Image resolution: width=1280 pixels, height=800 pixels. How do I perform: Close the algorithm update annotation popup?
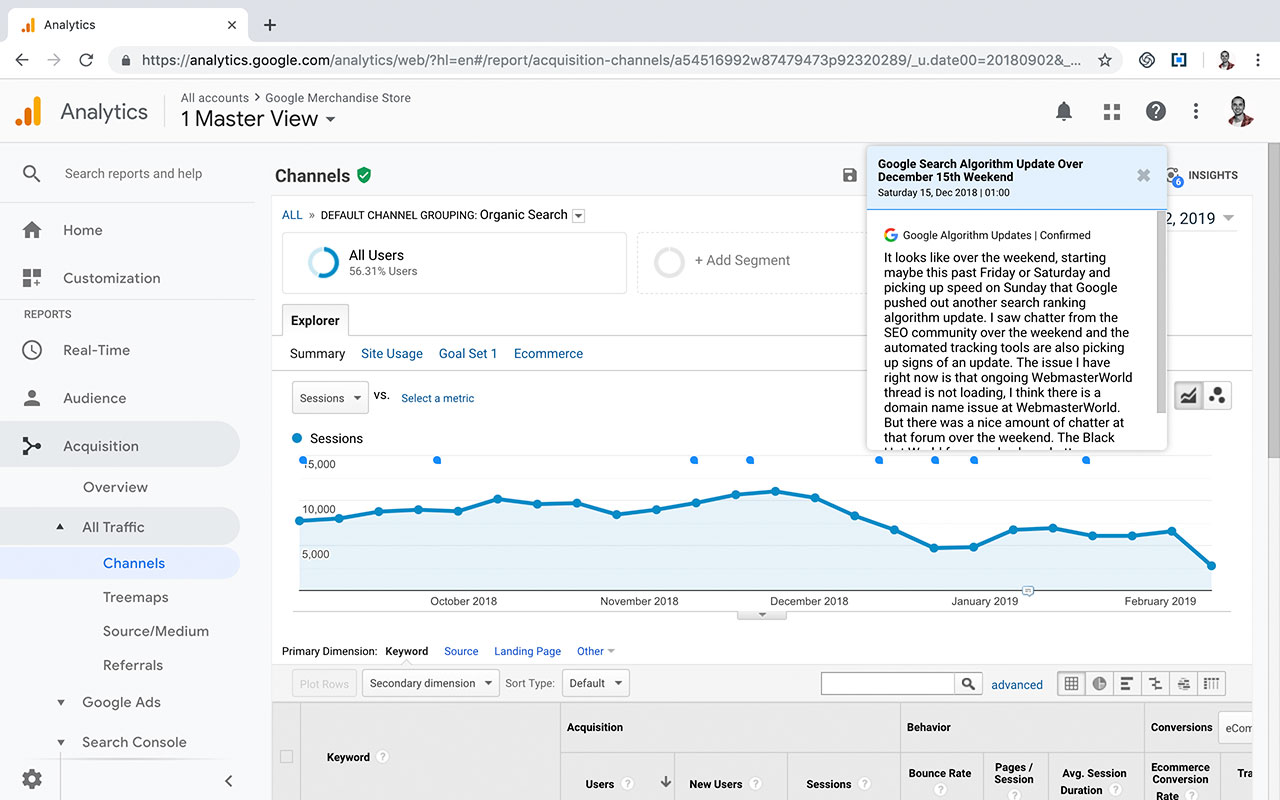(1143, 175)
